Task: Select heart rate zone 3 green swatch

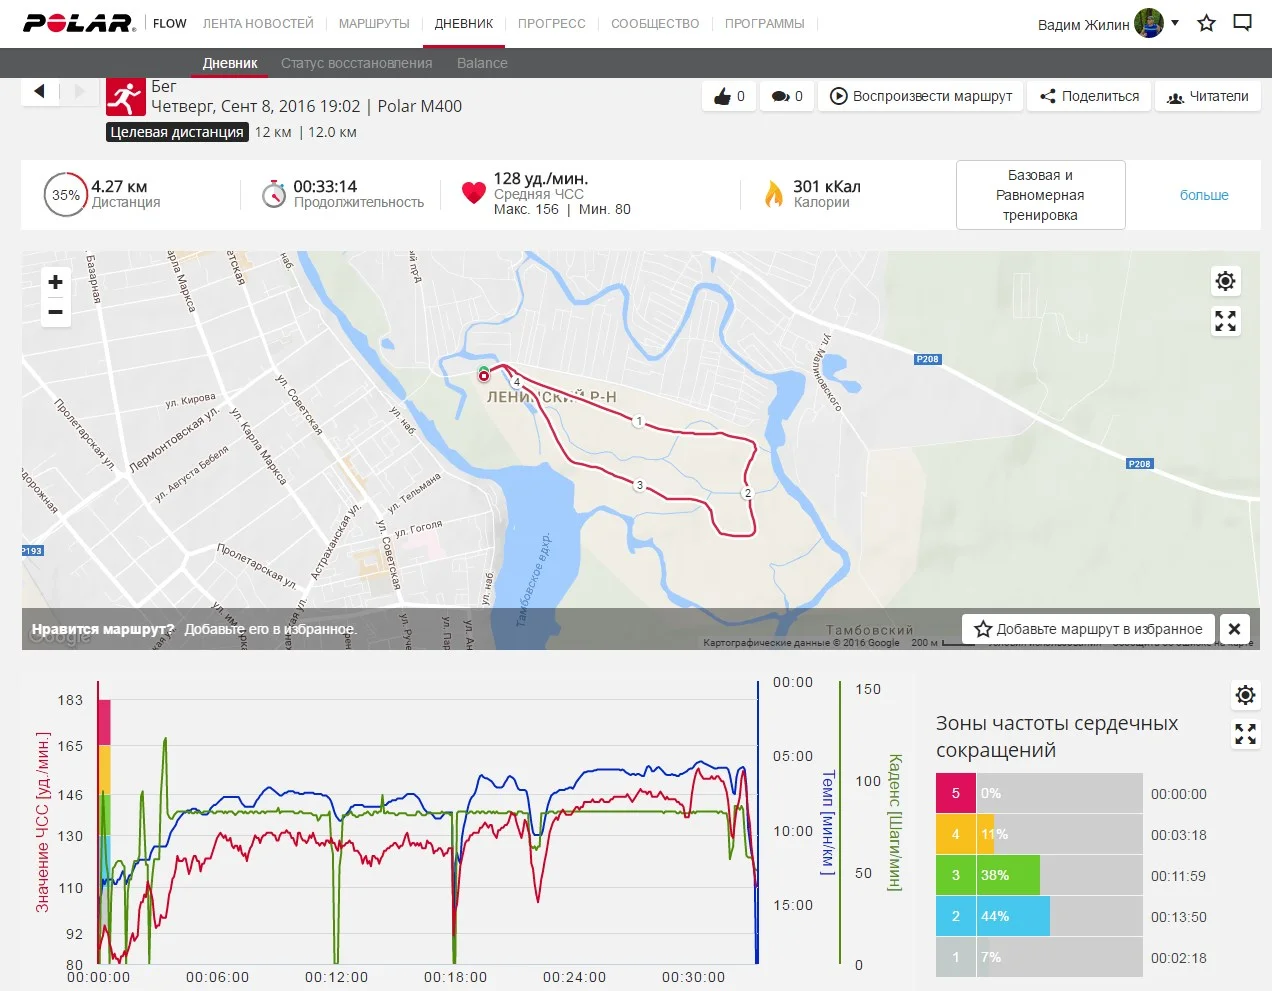Action: (955, 875)
